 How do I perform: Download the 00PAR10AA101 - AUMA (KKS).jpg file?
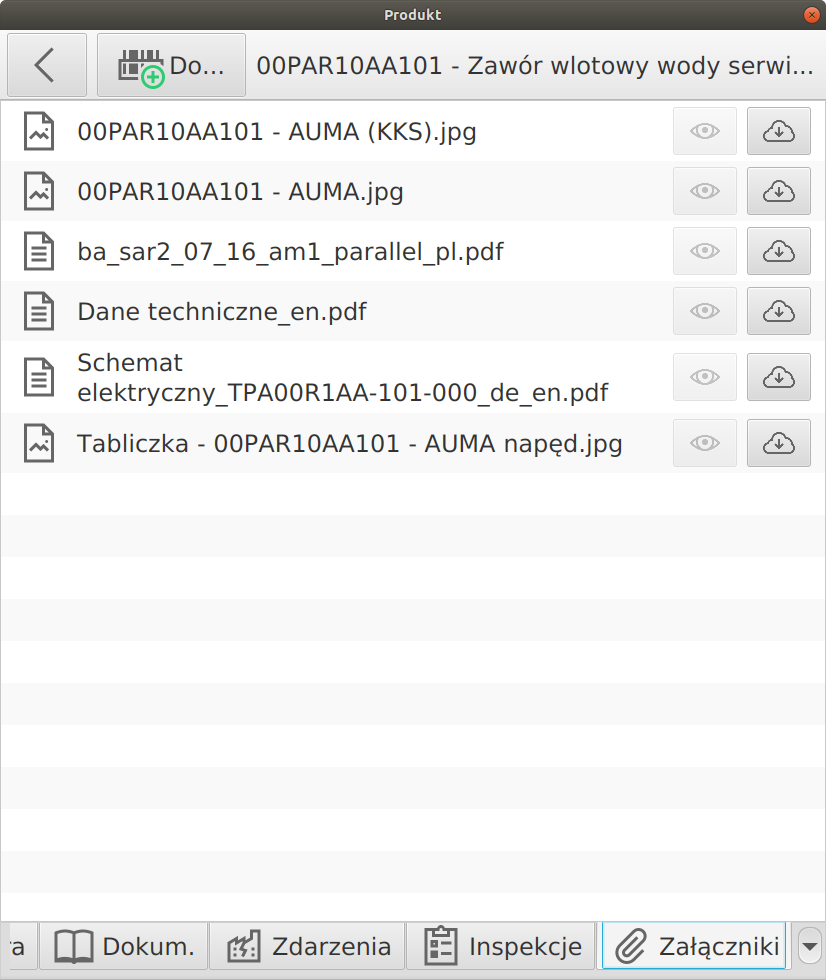tap(778, 131)
